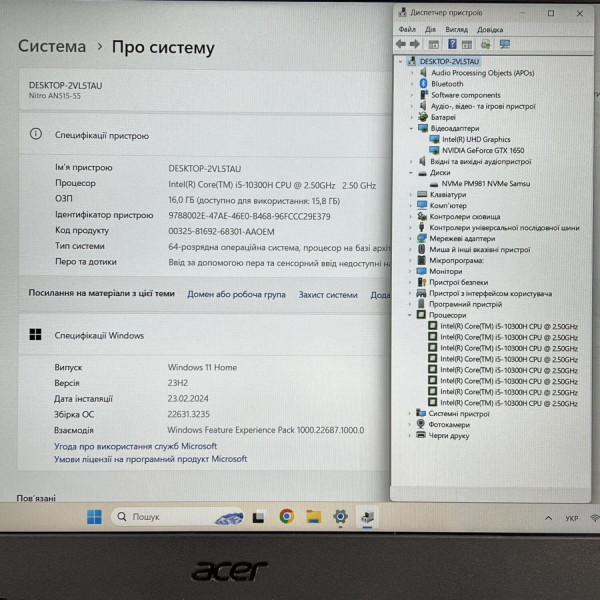Collapse the DESKTOP-2VL5TAU root node
Screen dimensions: 600x600
(400, 61)
